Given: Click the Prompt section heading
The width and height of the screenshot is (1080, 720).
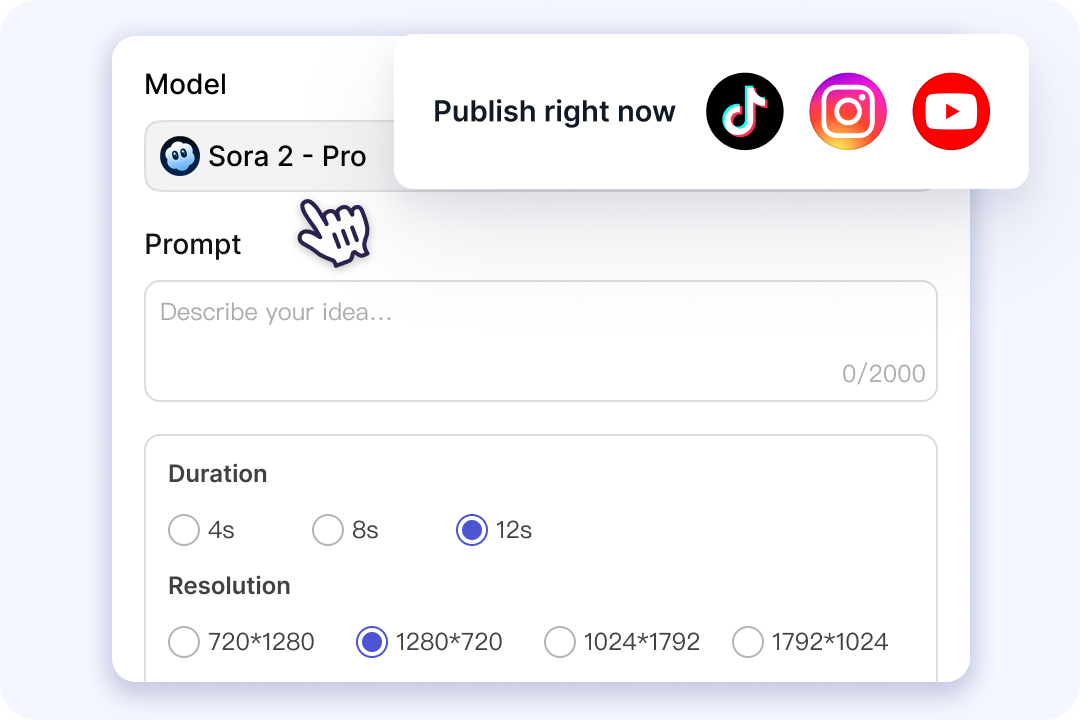Looking at the screenshot, I should click(x=192, y=244).
